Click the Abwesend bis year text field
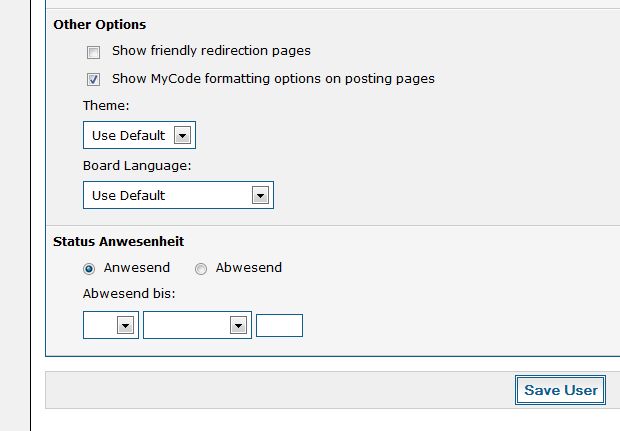The image size is (620, 431). click(x=280, y=325)
